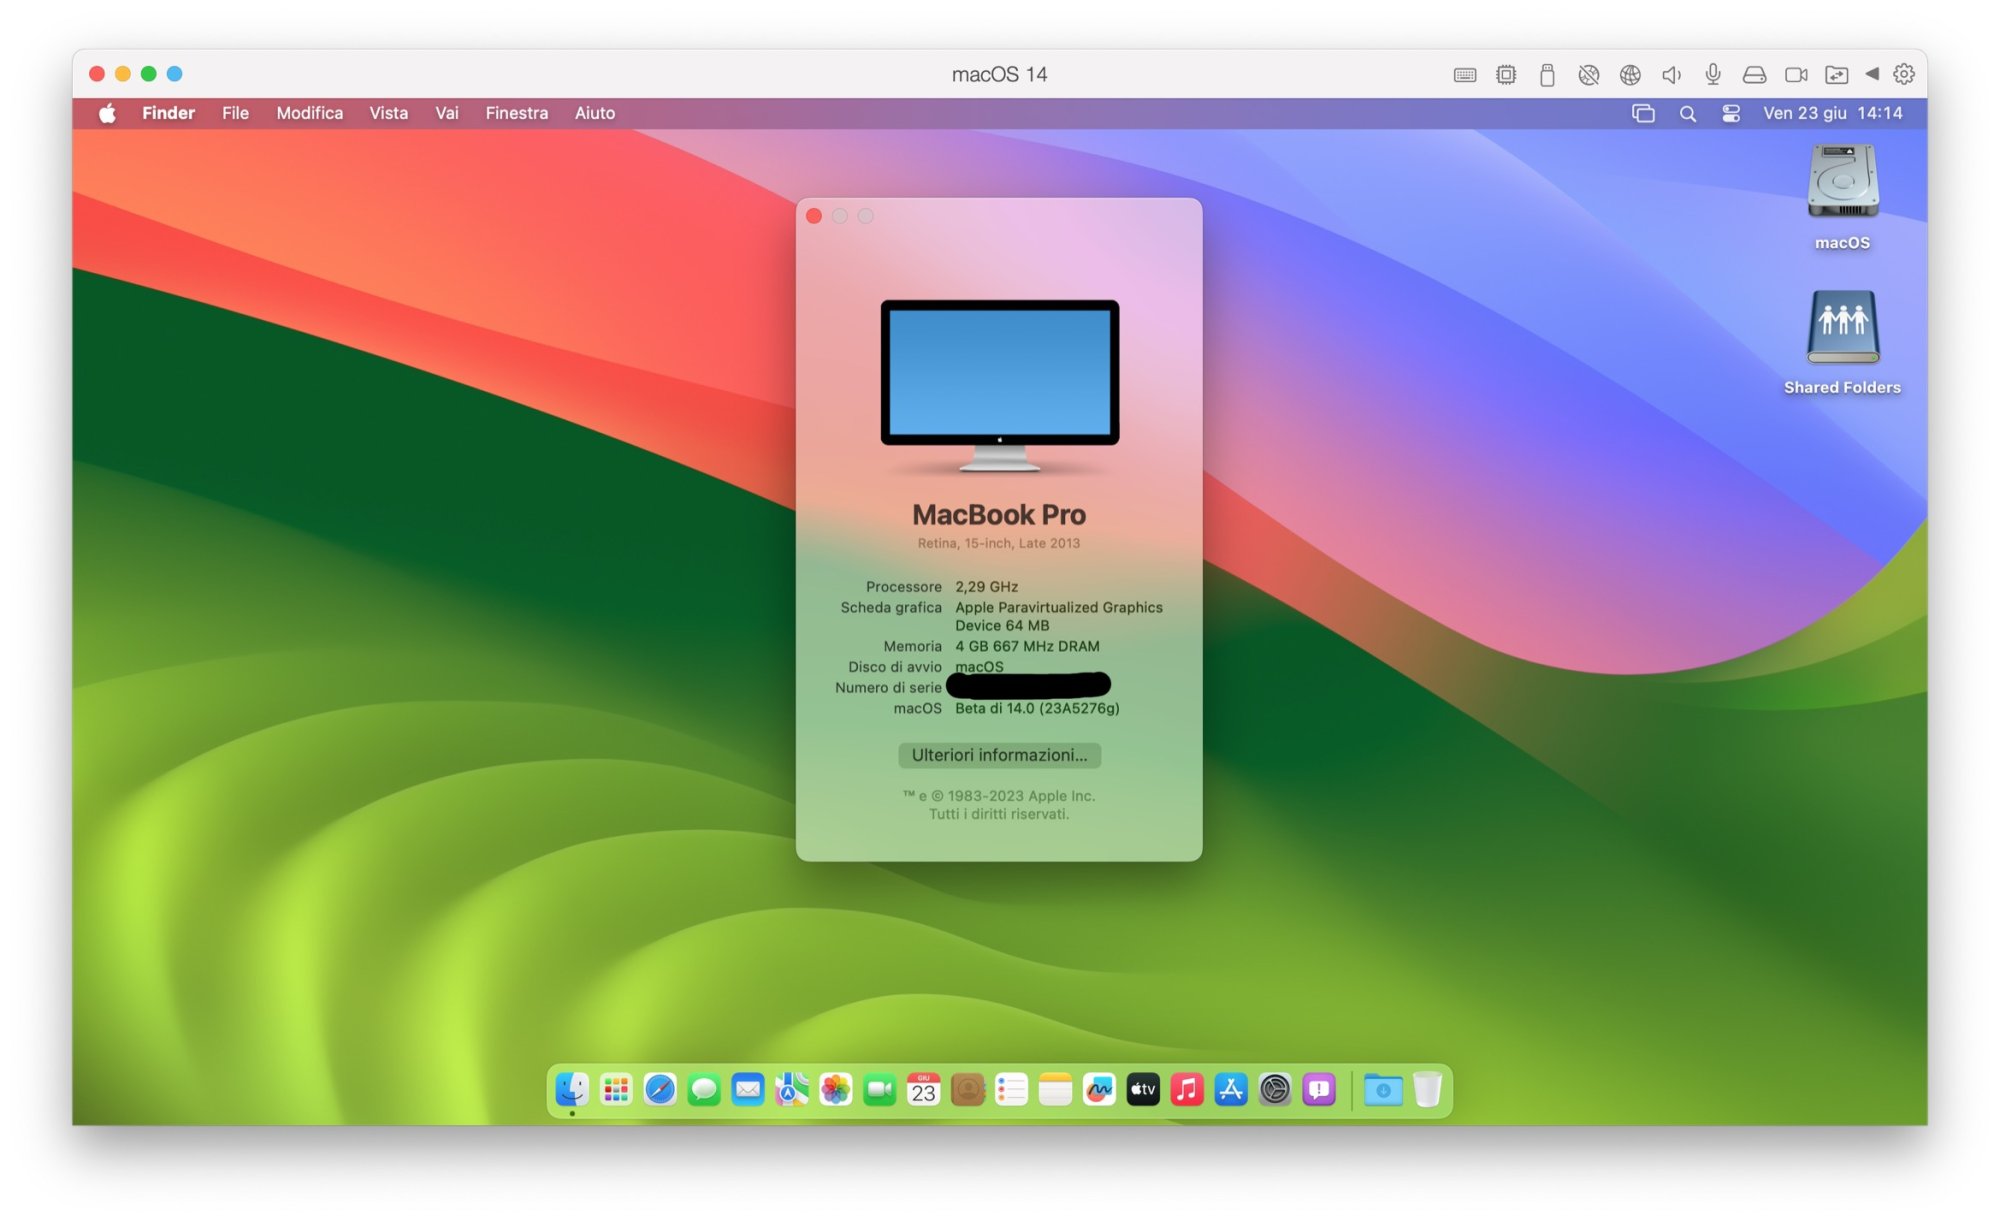Image resolution: width=2000 pixels, height=1221 pixels.
Task: Open Contacts from the Dock
Action: pyautogui.click(x=968, y=1089)
